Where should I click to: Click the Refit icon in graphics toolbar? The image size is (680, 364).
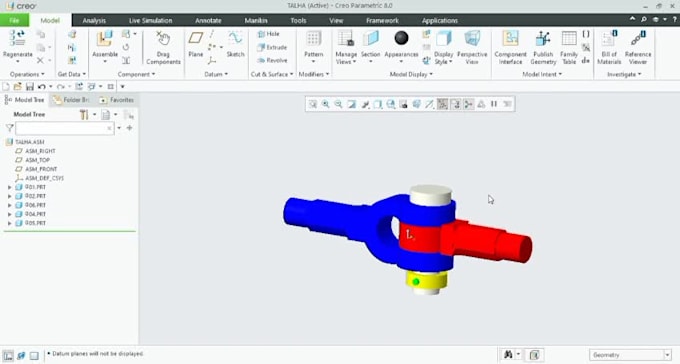click(313, 104)
